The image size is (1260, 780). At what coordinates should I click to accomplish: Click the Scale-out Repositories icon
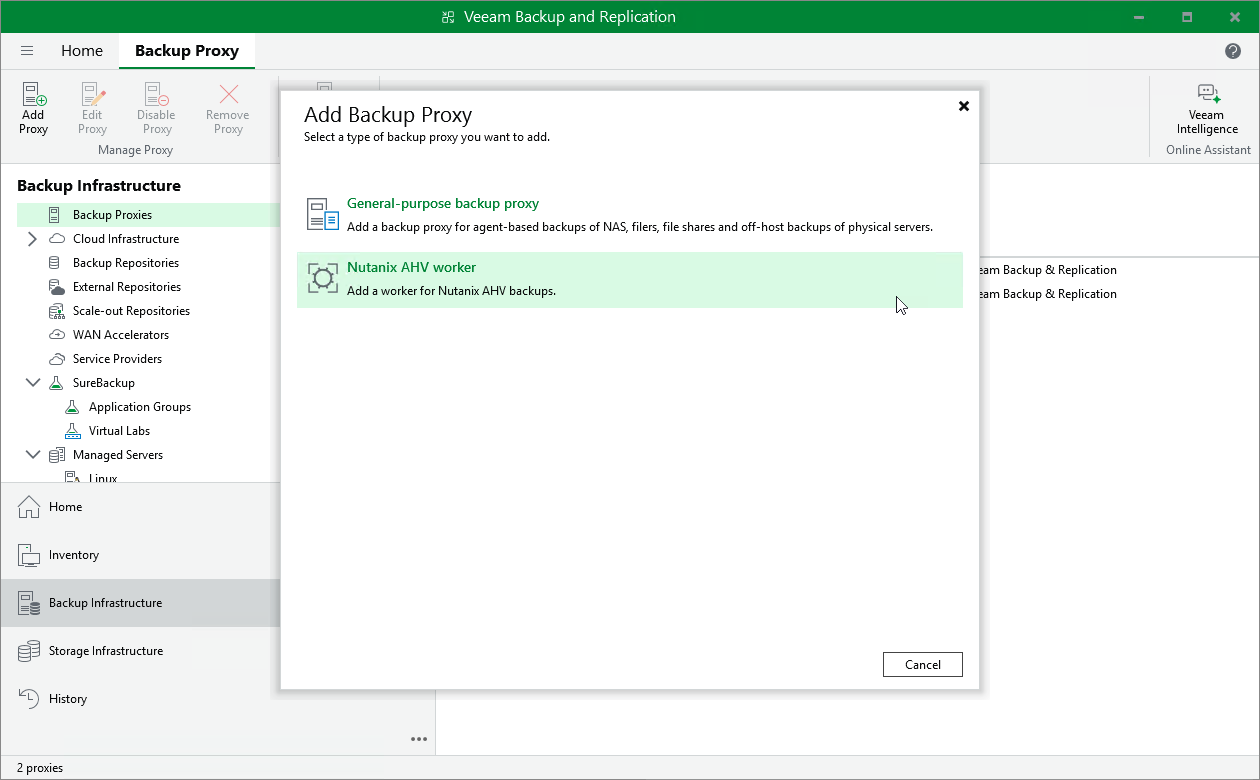pos(56,311)
